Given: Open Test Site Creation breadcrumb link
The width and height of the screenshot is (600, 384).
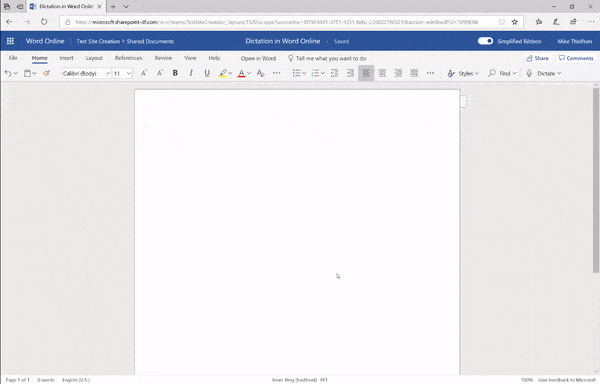Looking at the screenshot, I should coord(98,41).
